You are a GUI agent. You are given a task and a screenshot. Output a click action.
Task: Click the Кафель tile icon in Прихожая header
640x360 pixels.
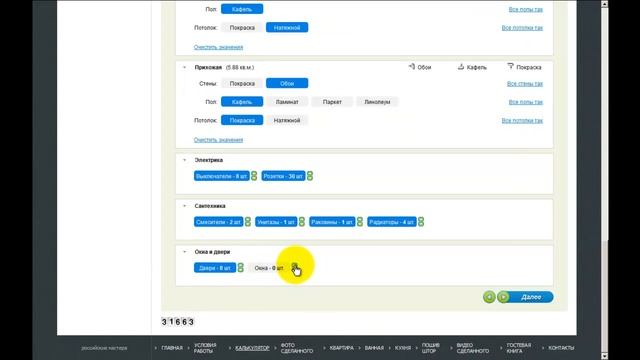(461, 67)
